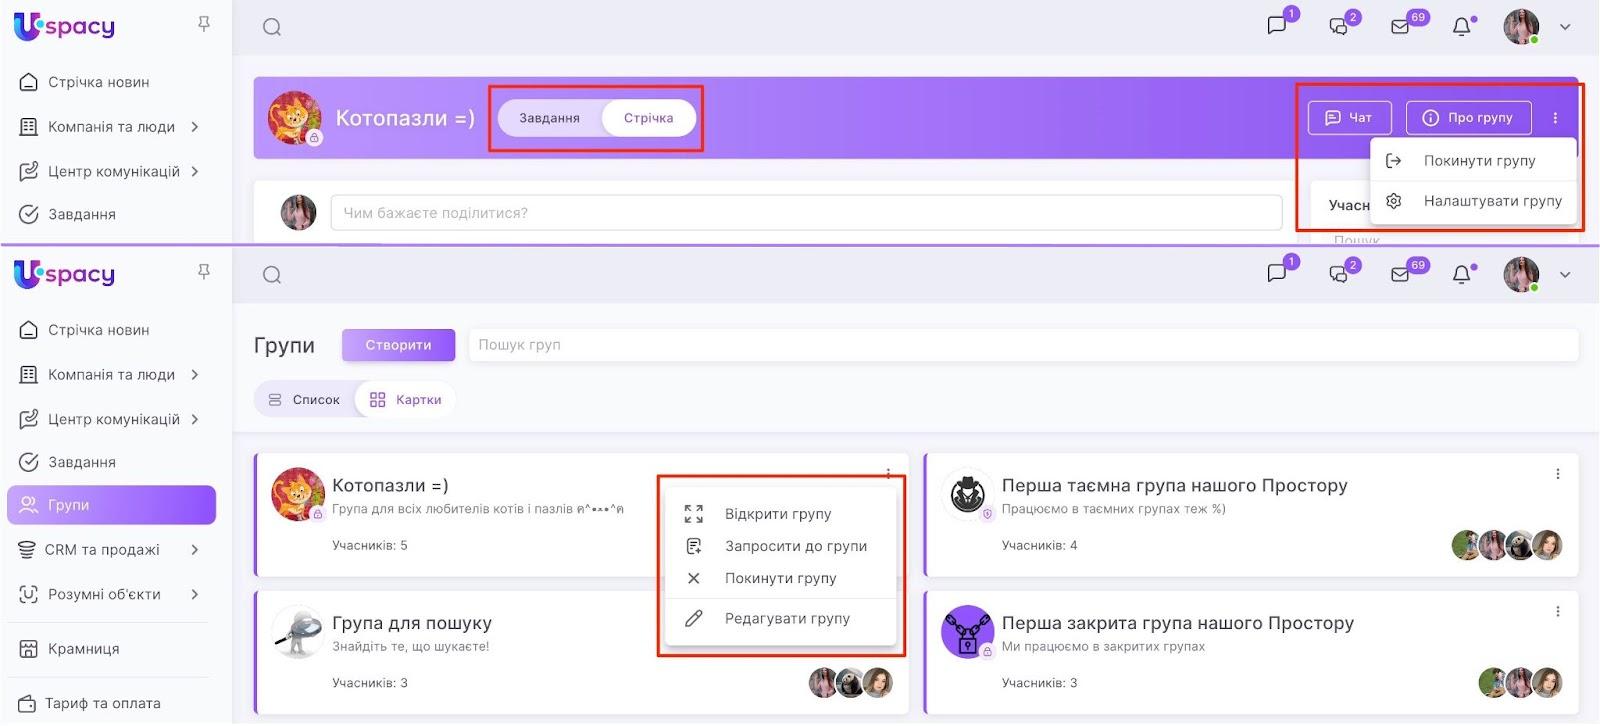Click member avatars on Група для пошуку card
The width and height of the screenshot is (1600, 726).
coord(850,683)
